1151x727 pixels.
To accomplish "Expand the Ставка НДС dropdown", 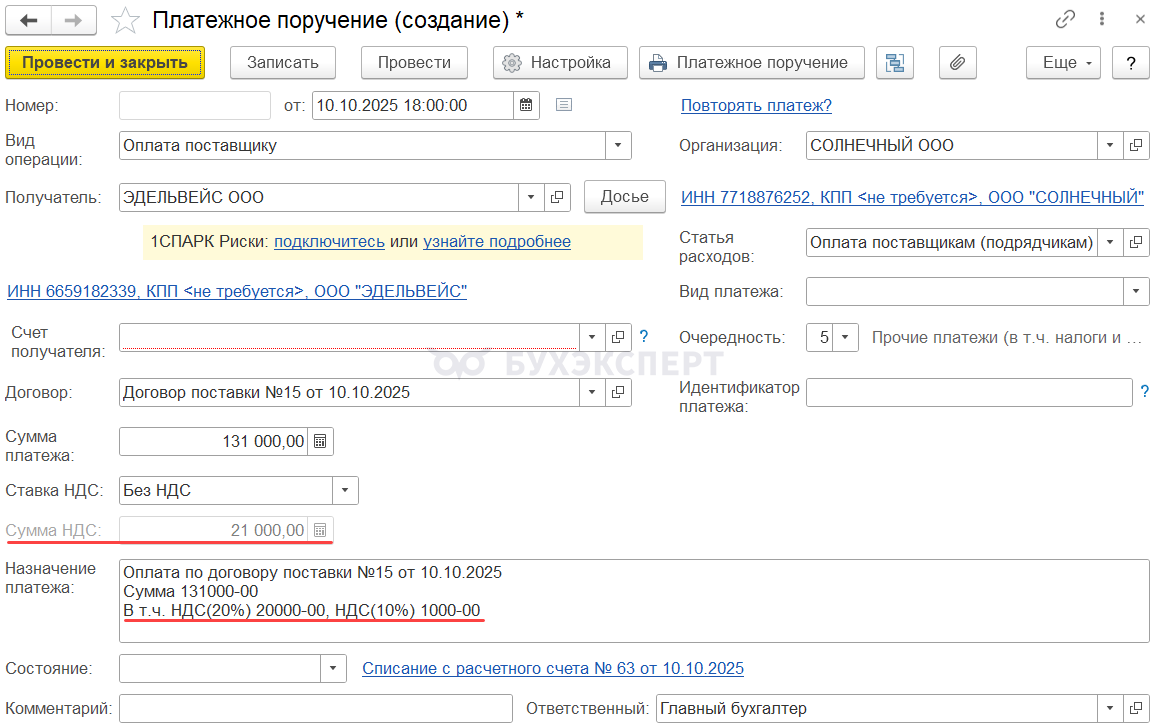I will click(x=345, y=490).
